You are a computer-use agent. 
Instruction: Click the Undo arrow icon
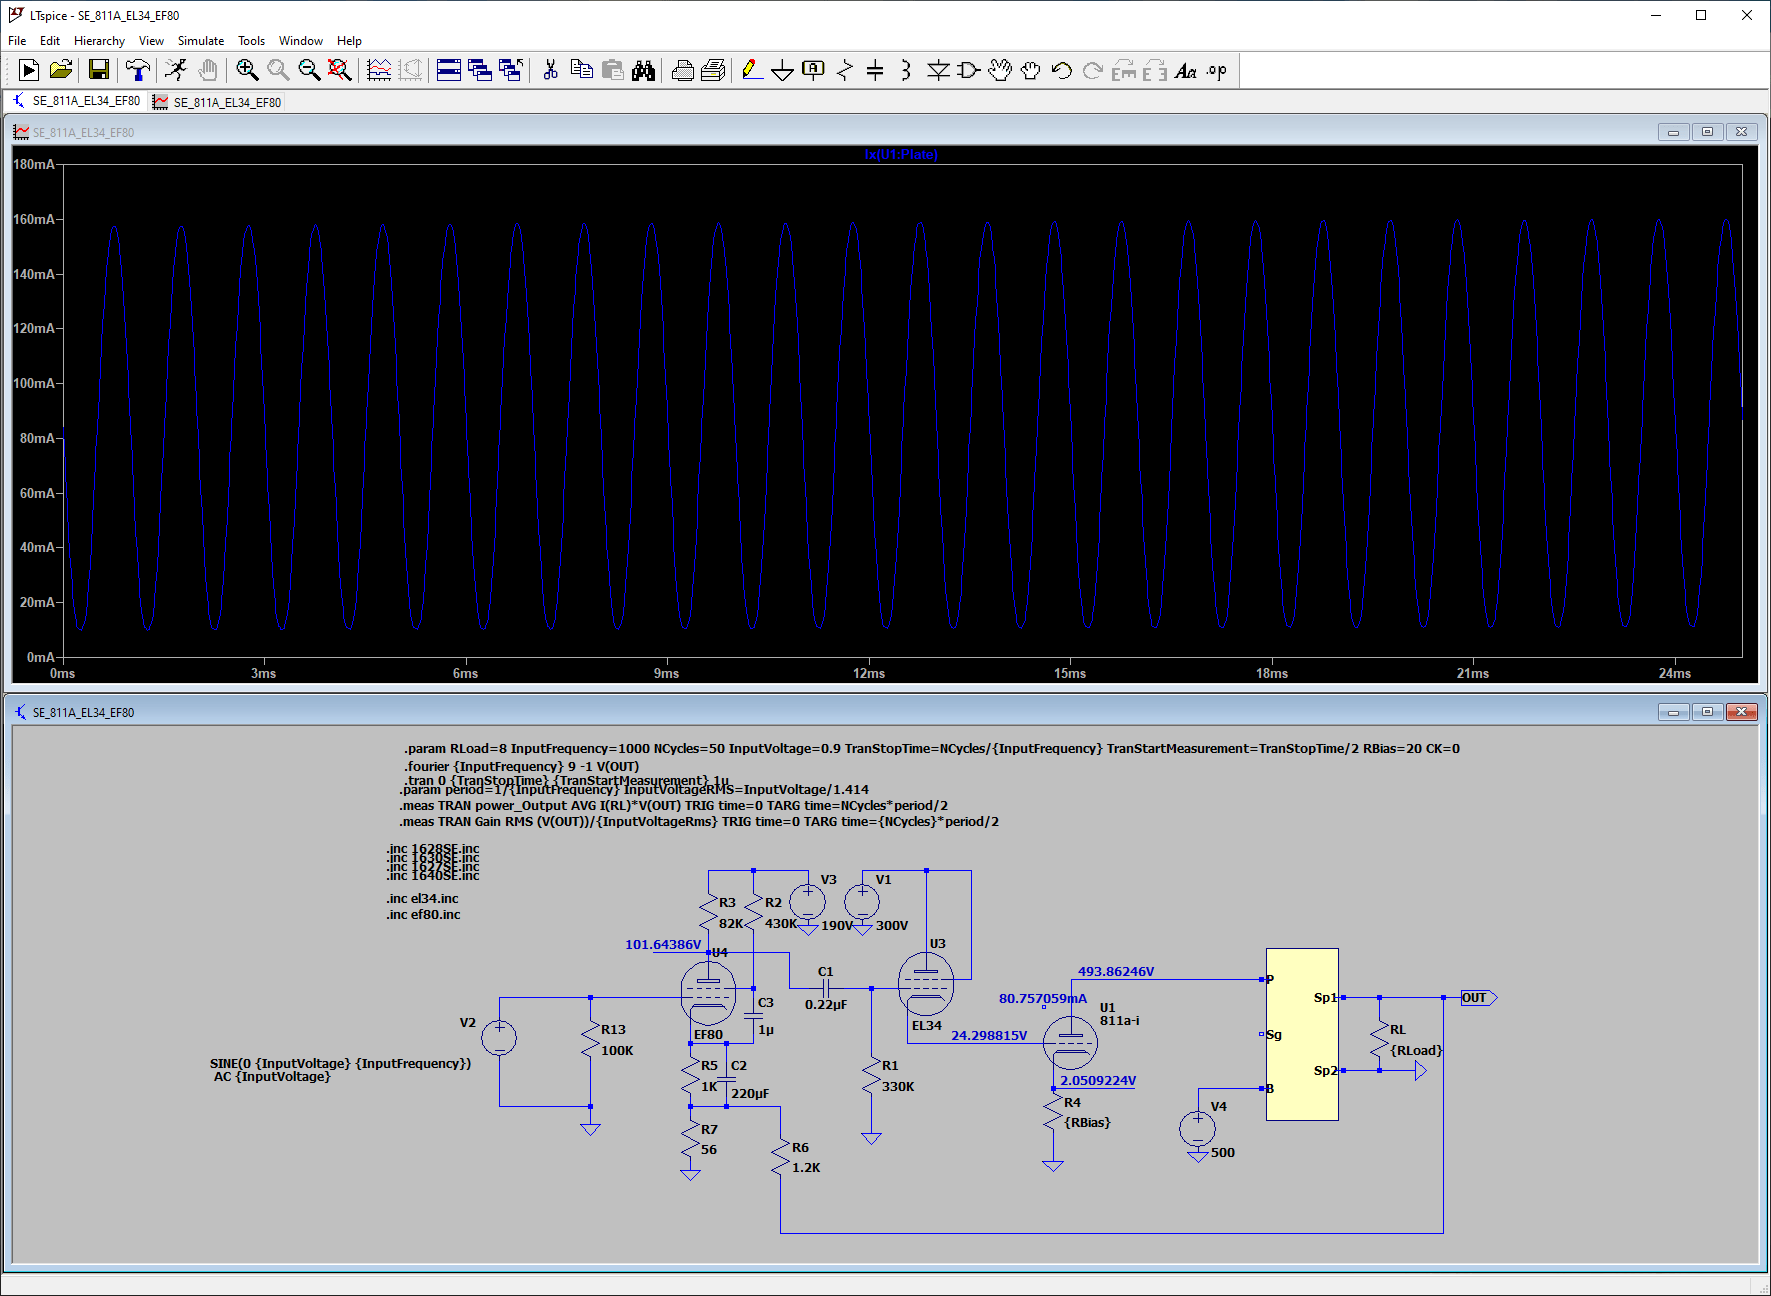(1062, 70)
